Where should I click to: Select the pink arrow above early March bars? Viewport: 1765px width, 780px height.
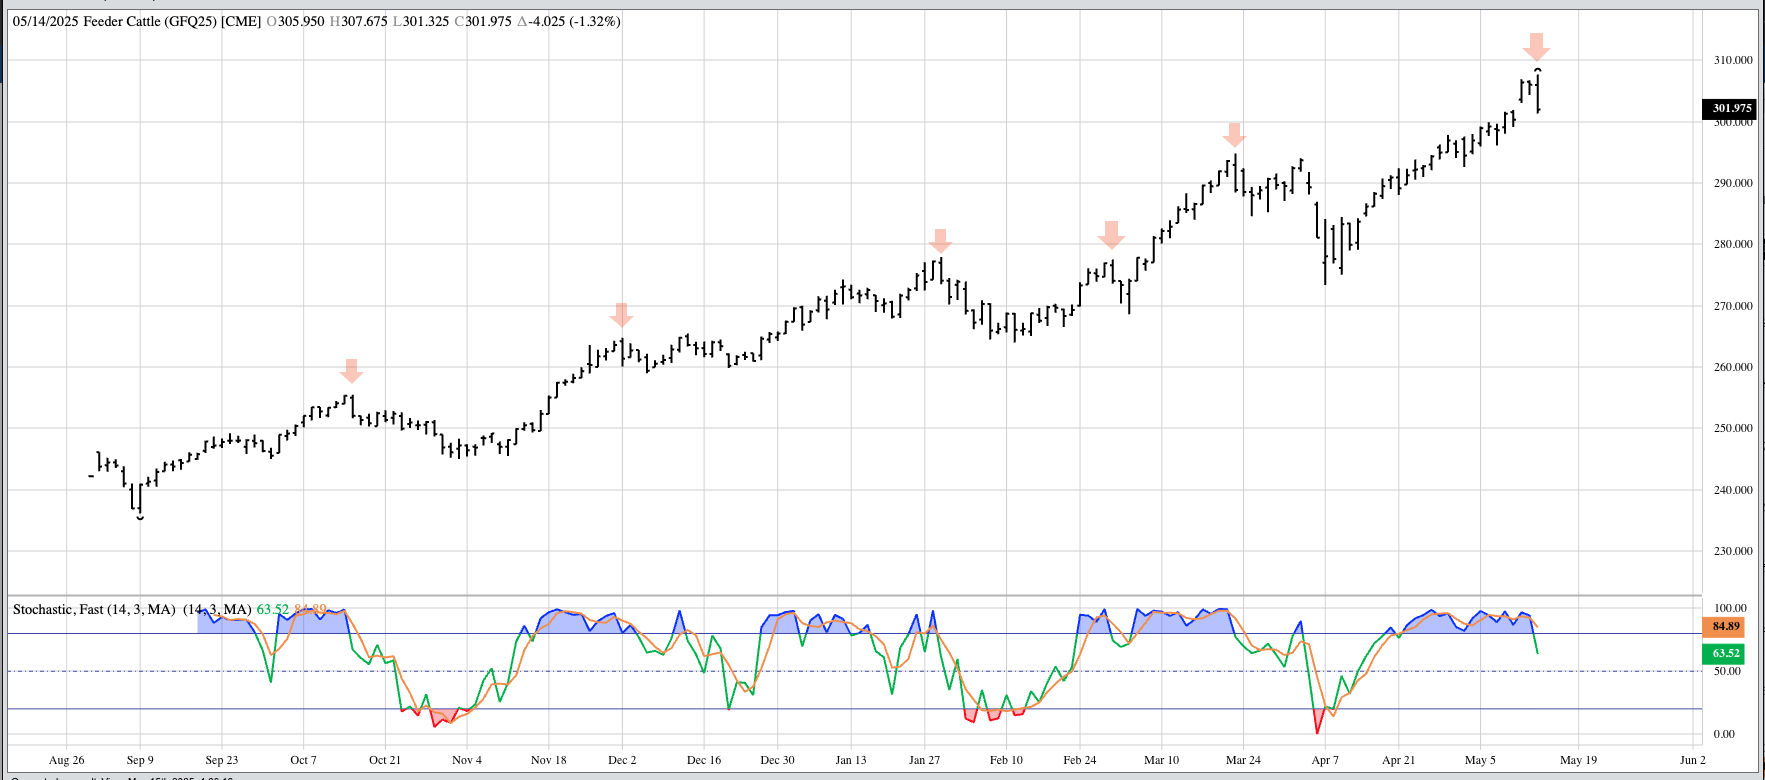[x=1111, y=234]
